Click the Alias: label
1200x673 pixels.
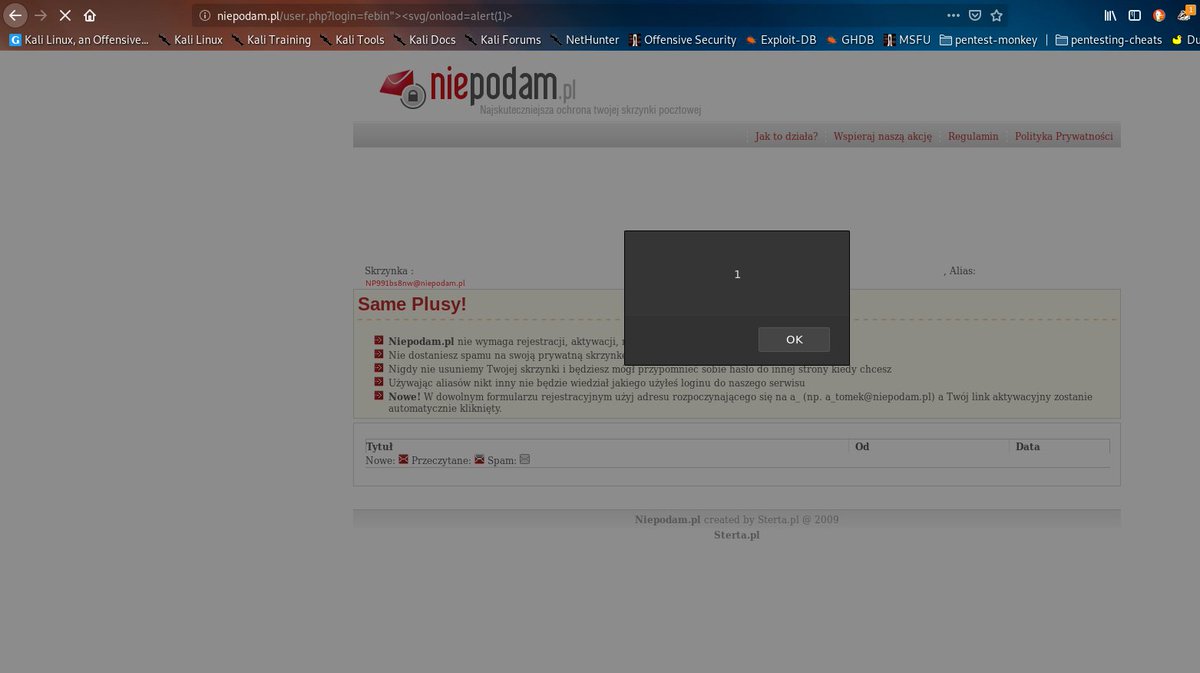coord(962,271)
